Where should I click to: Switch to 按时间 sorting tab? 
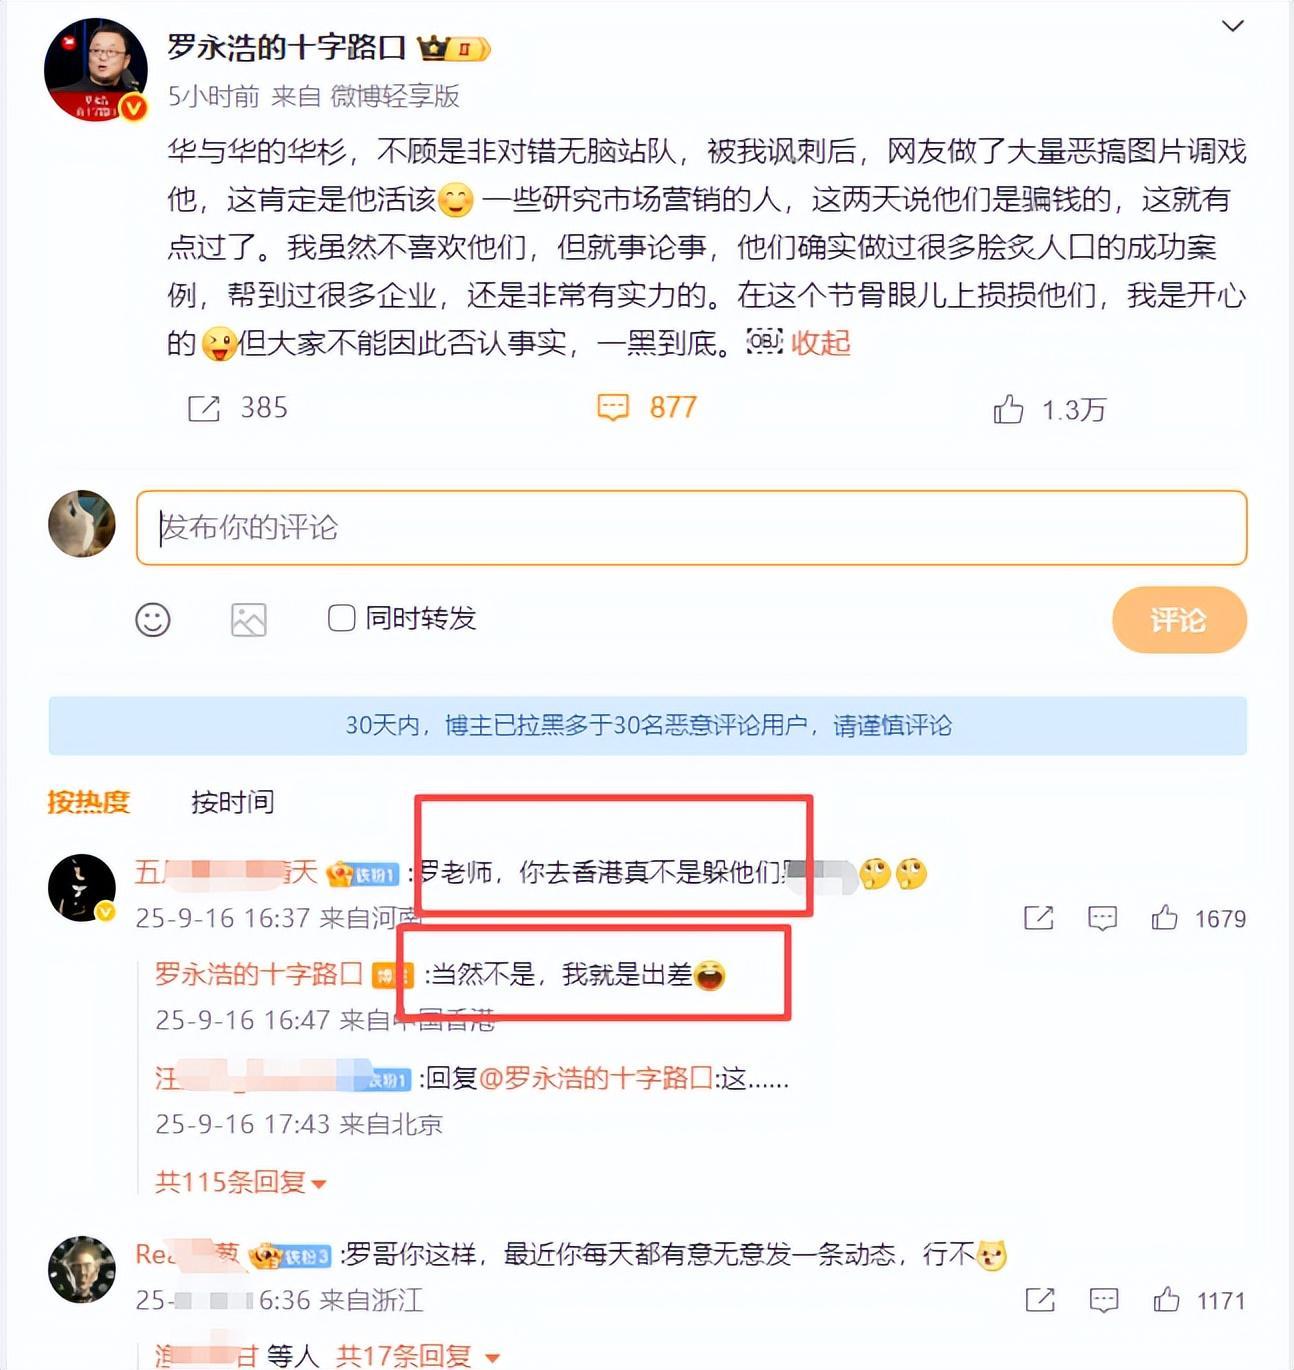232,802
